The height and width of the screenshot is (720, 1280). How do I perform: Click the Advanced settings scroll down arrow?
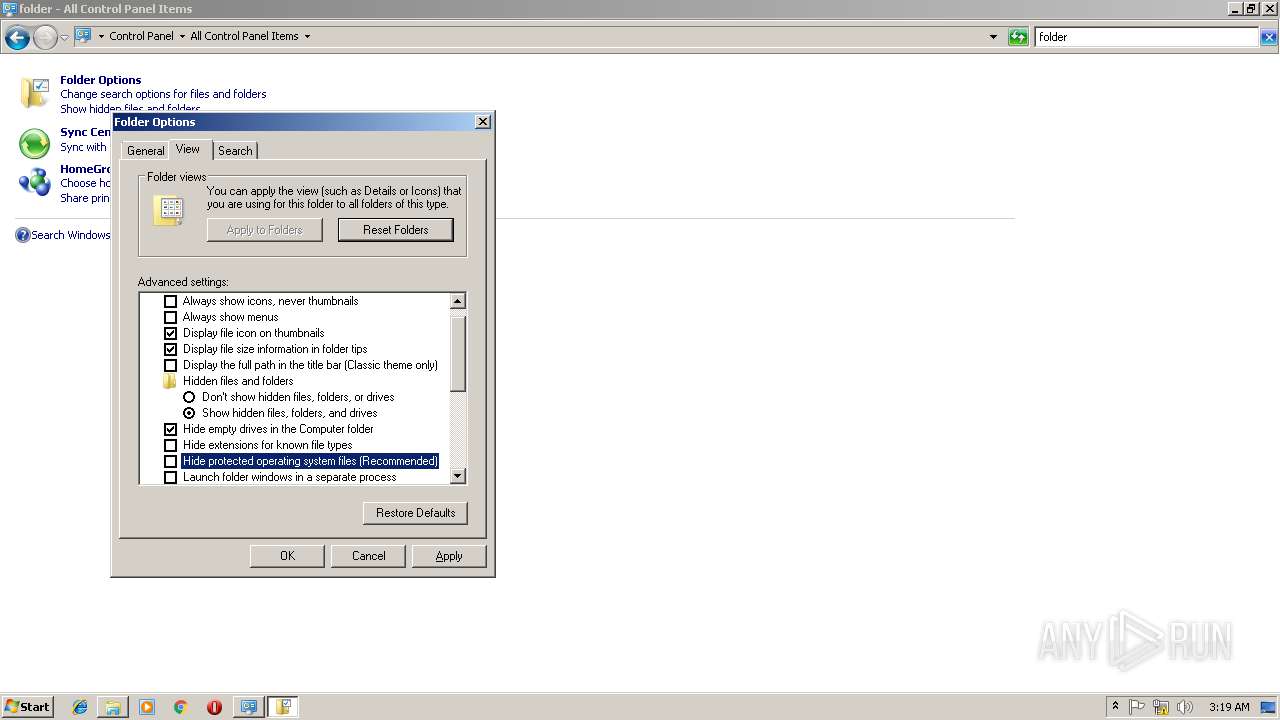click(x=458, y=477)
